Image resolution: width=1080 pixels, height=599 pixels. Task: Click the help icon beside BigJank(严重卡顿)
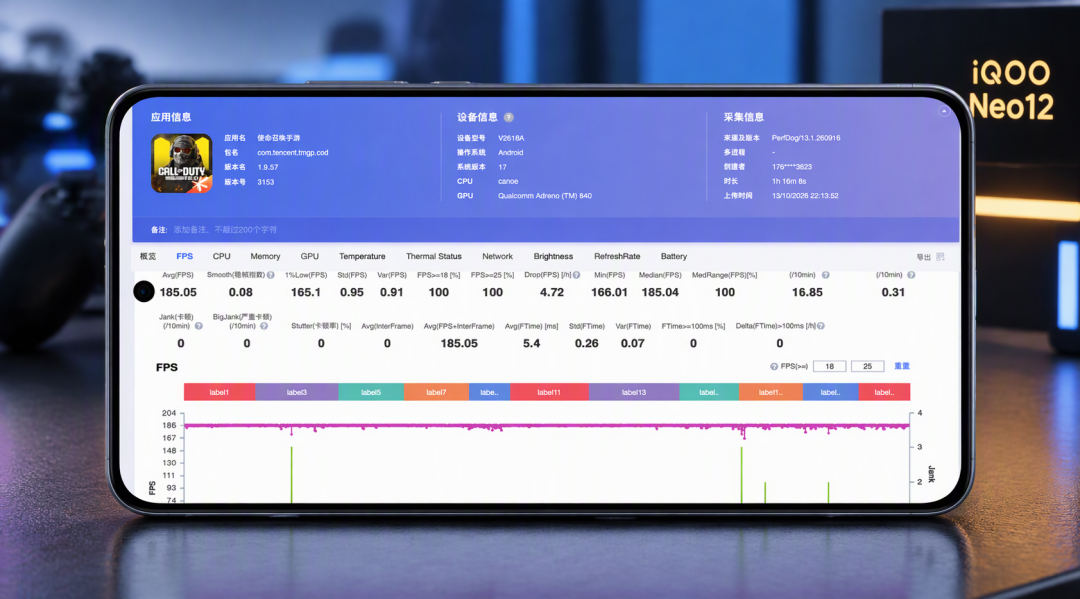tap(264, 326)
